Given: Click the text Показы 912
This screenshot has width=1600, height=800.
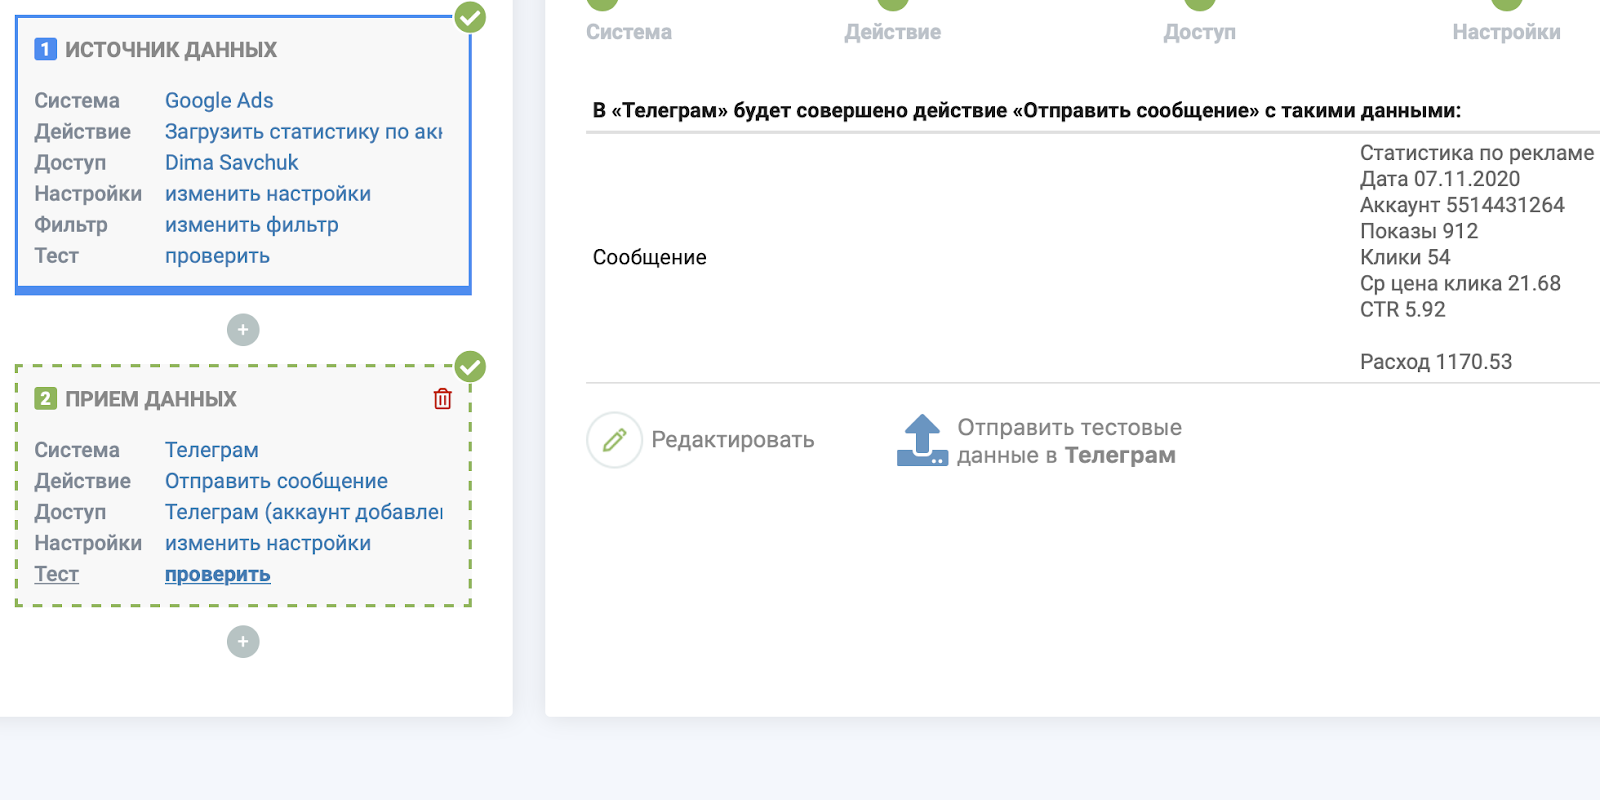Looking at the screenshot, I should (1419, 231).
